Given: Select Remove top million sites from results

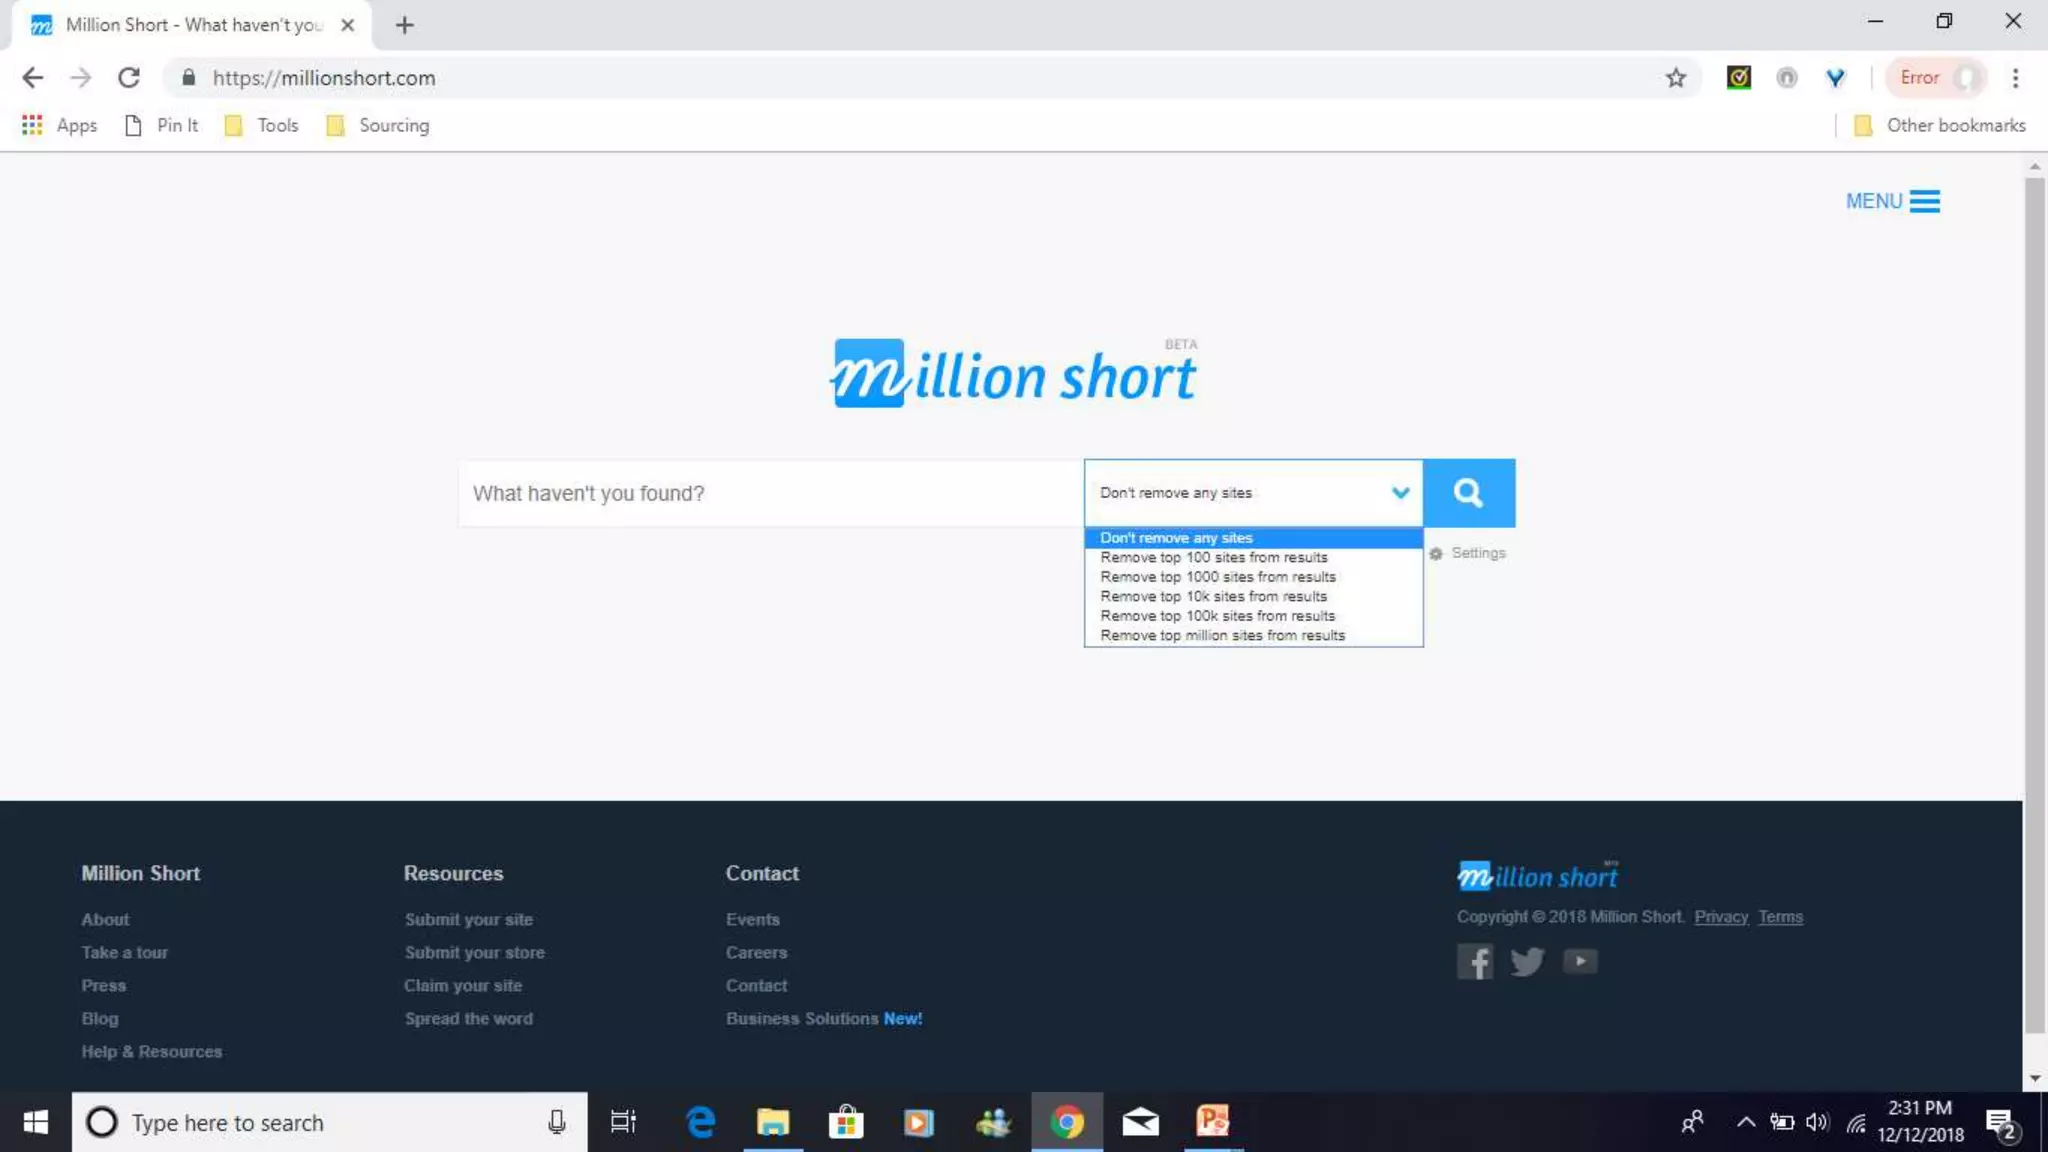Looking at the screenshot, I should pyautogui.click(x=1222, y=635).
